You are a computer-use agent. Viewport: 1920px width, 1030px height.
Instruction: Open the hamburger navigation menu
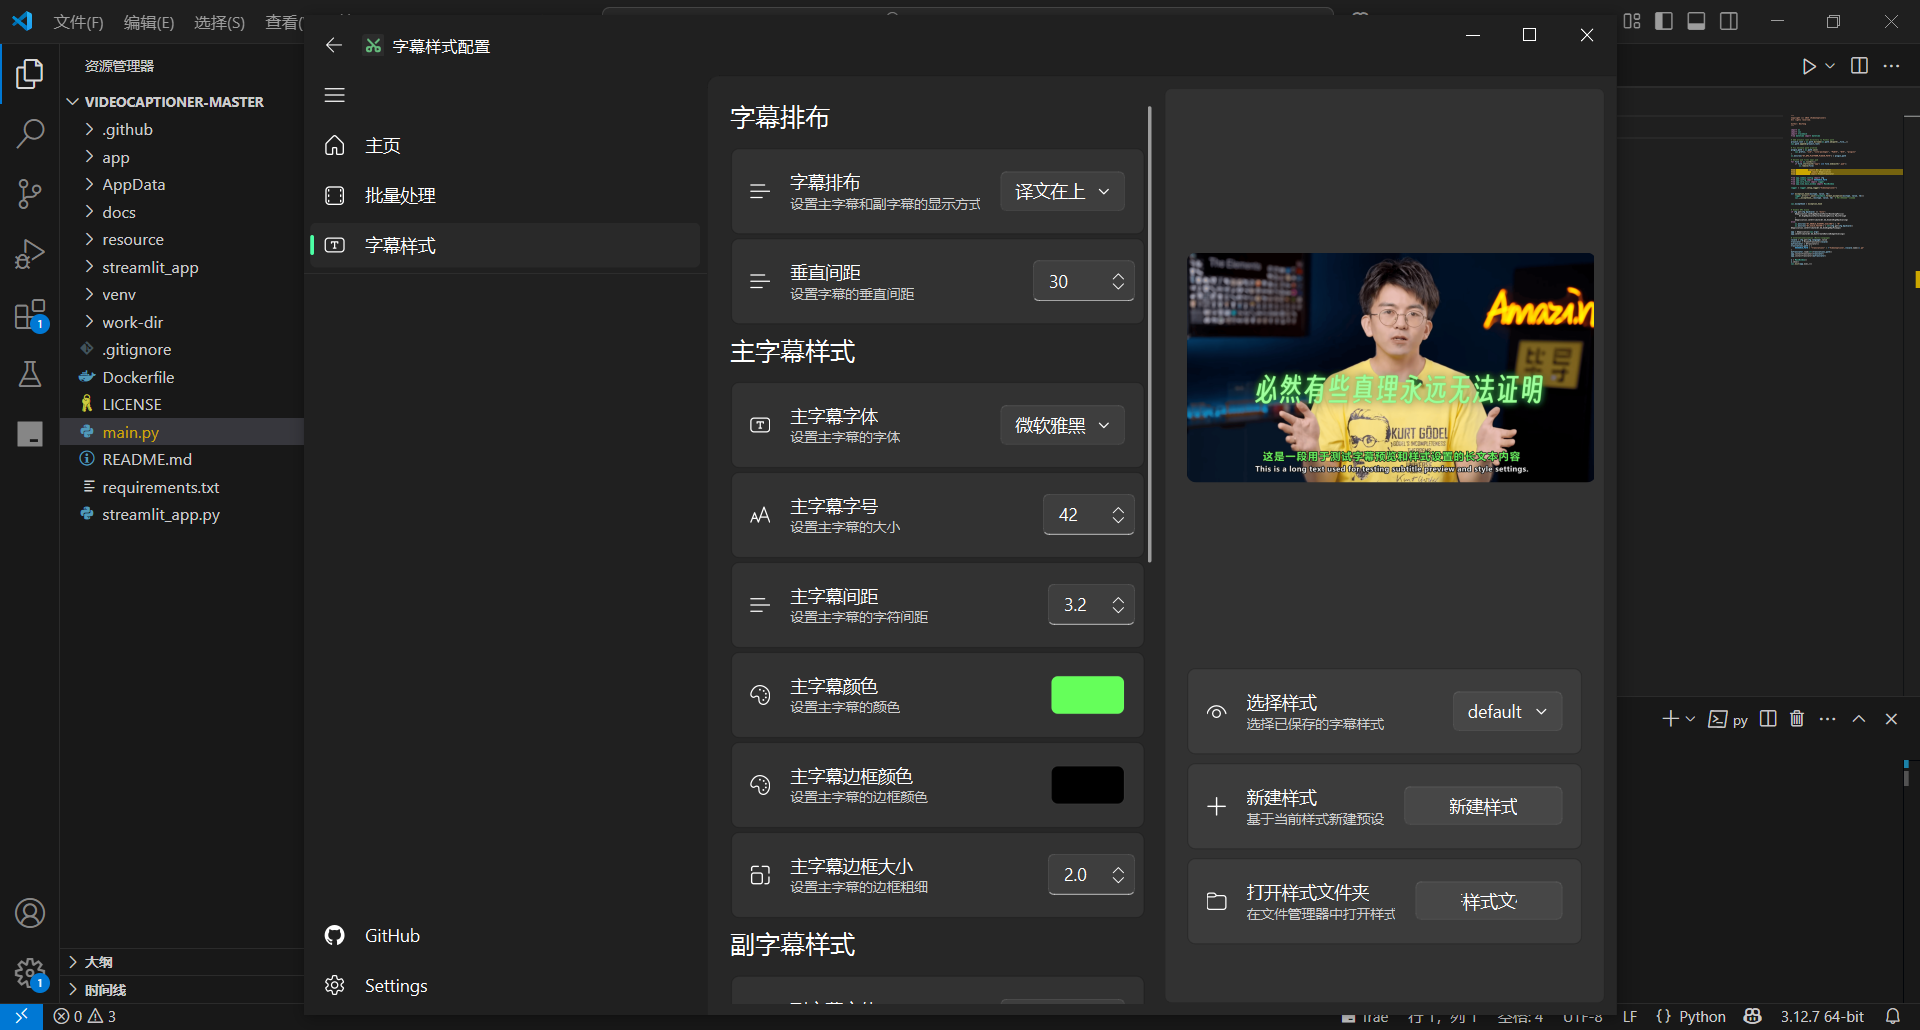334,95
